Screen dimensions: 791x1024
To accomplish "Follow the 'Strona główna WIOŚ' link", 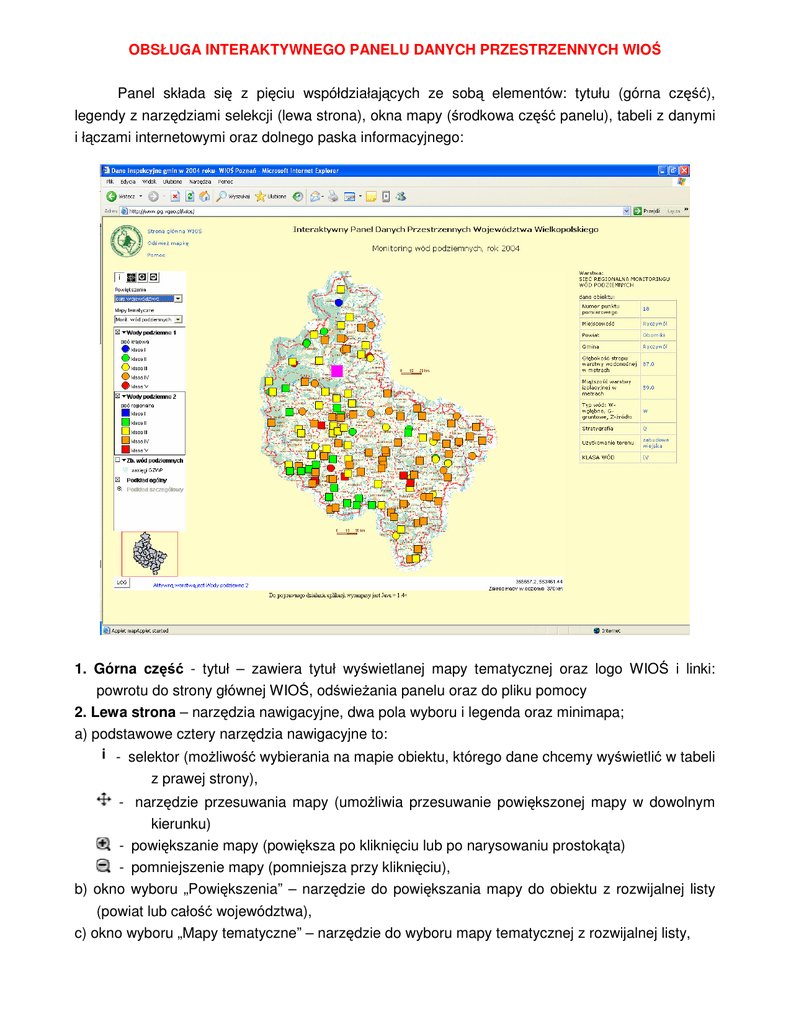I will (x=174, y=230).
